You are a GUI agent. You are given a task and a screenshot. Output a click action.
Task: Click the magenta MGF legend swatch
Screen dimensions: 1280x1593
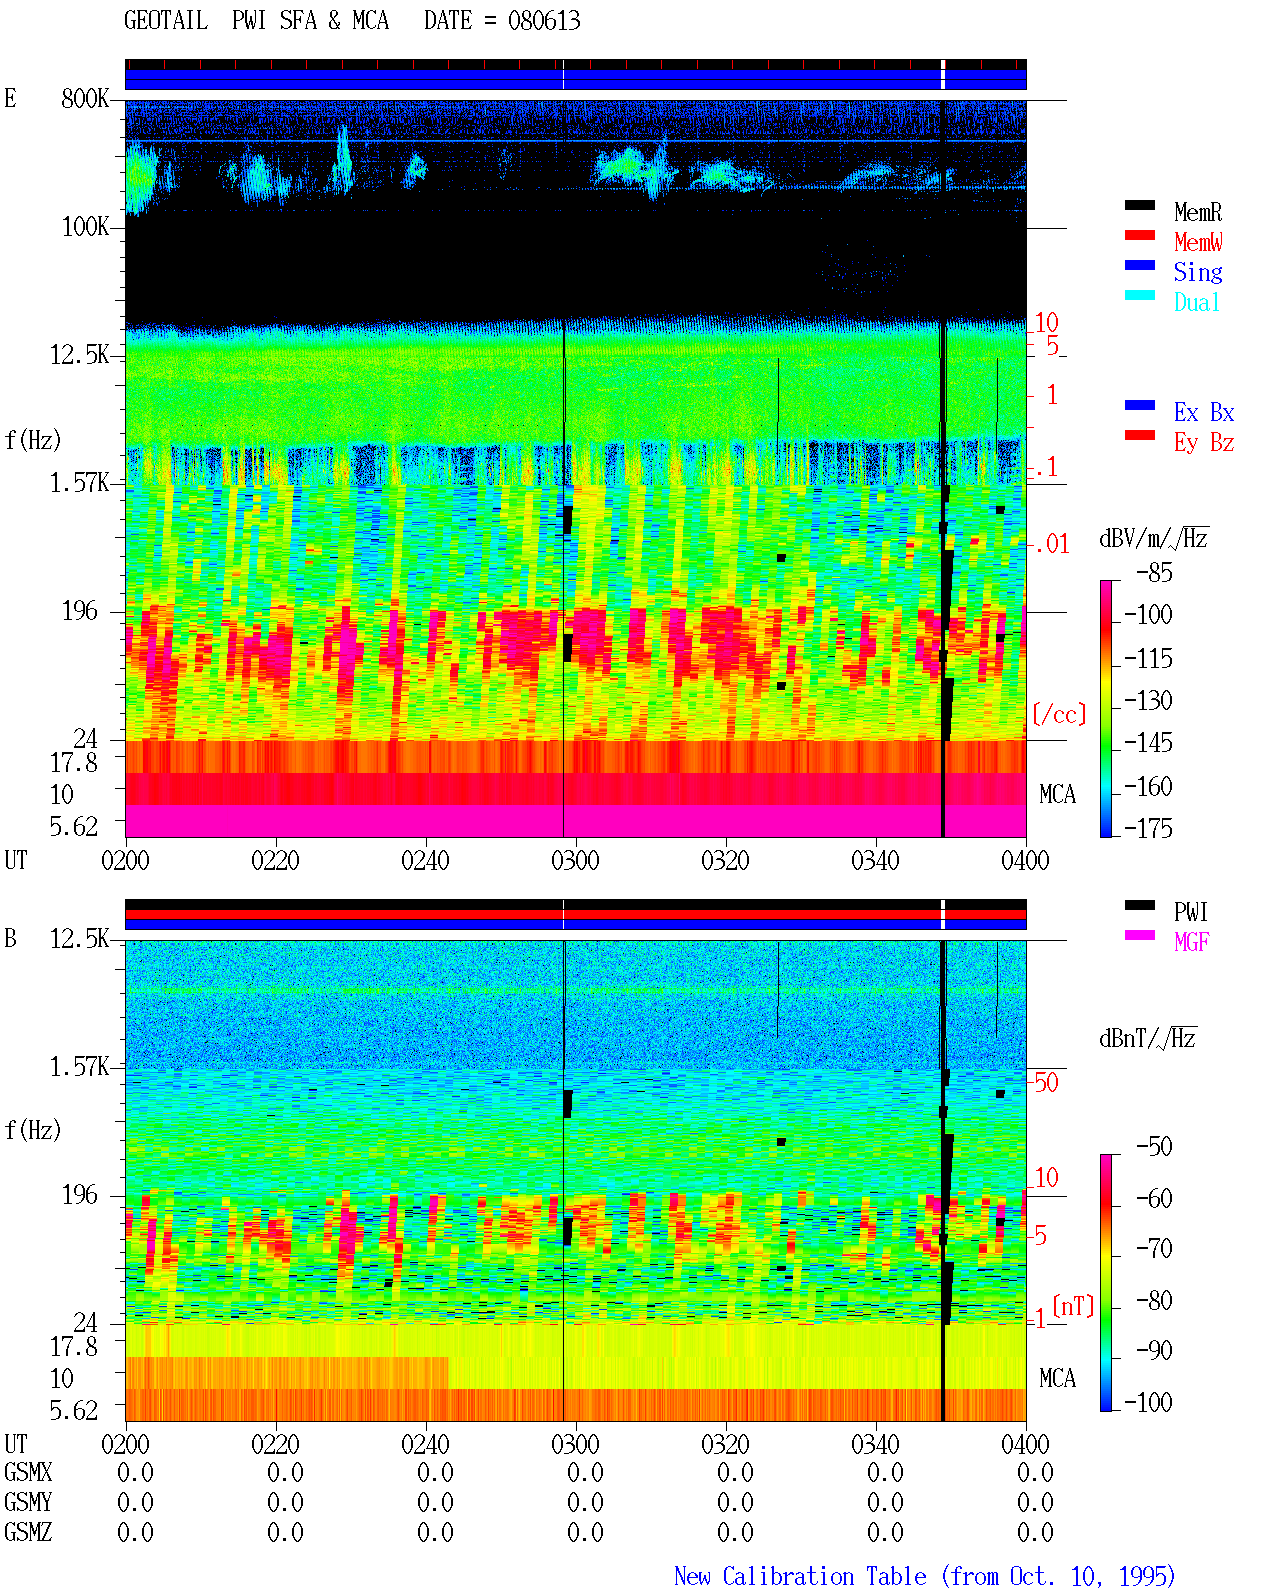[x=1139, y=935]
